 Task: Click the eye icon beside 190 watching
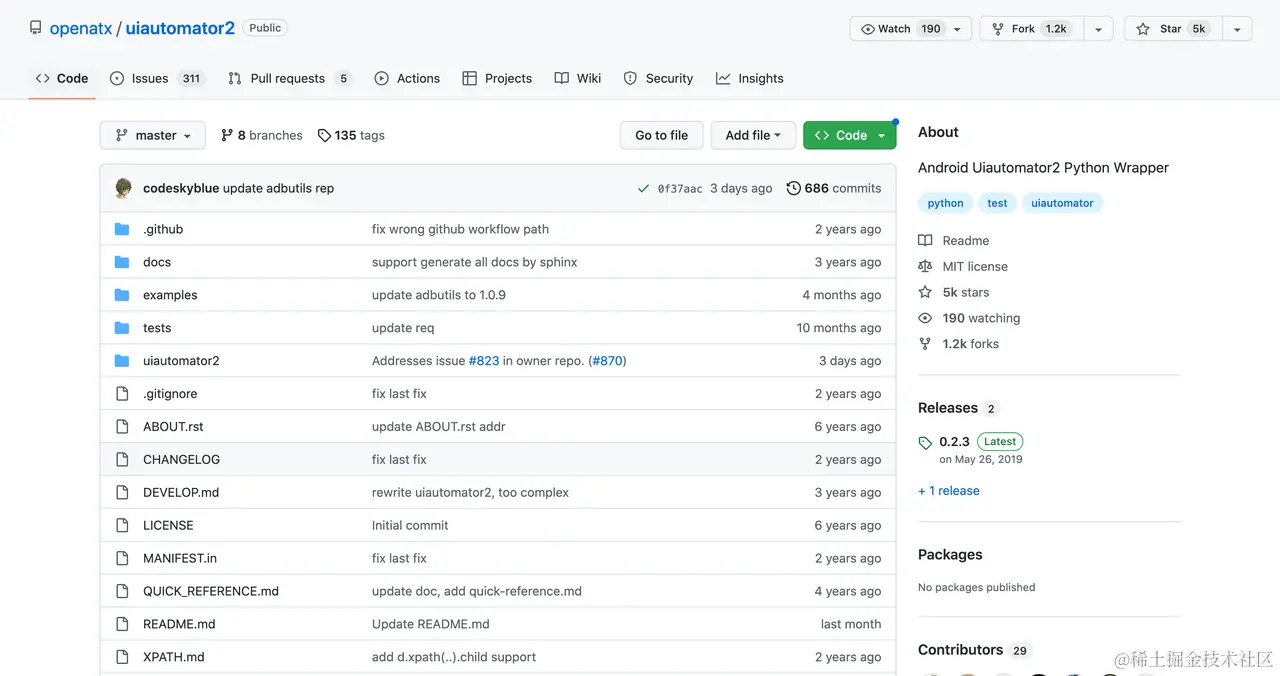point(925,318)
